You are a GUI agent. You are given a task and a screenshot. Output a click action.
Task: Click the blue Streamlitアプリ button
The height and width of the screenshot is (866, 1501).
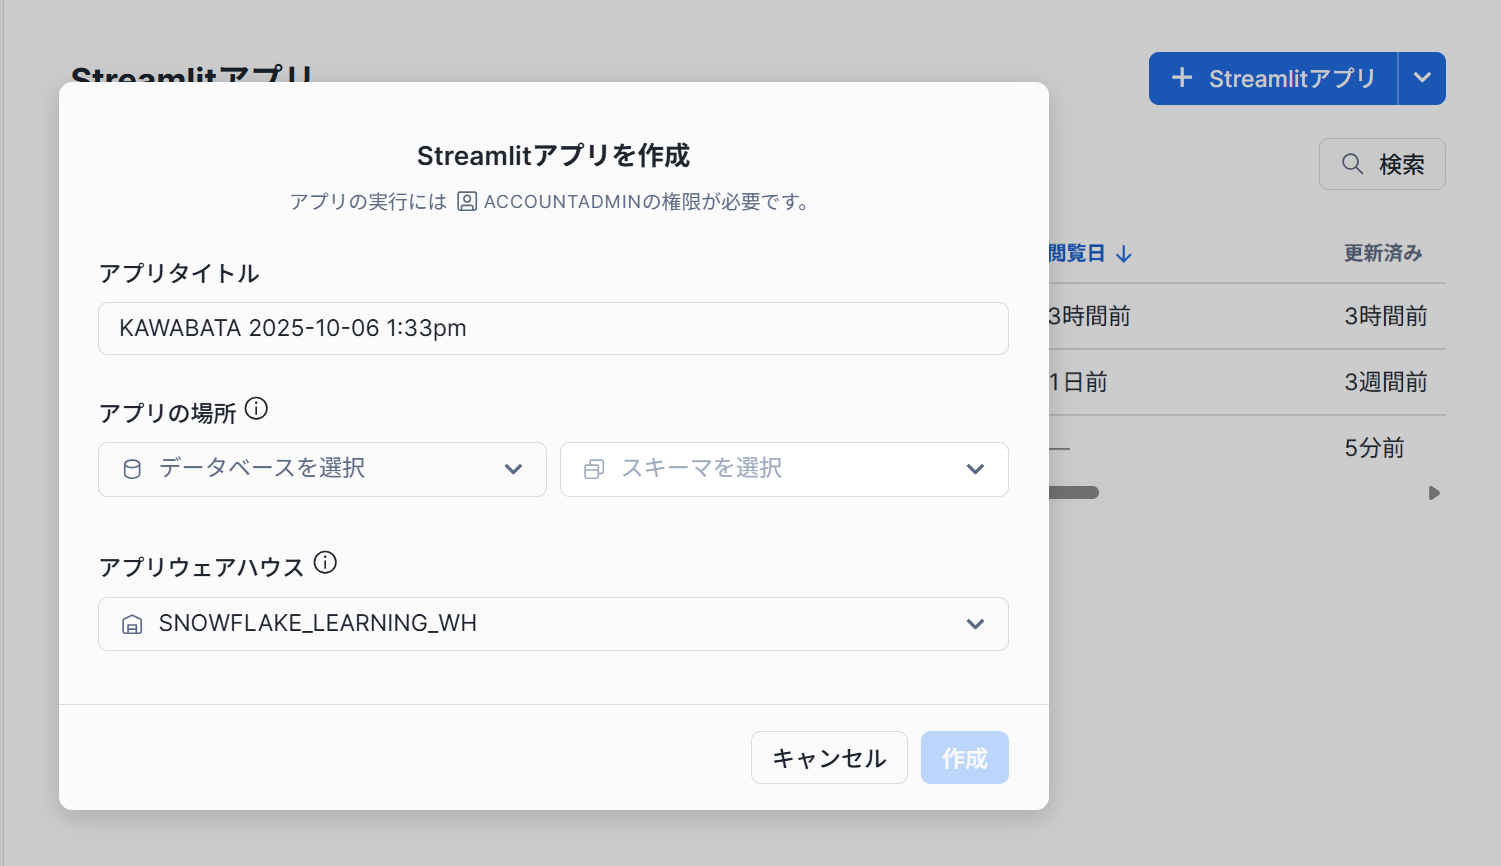click(x=1273, y=78)
